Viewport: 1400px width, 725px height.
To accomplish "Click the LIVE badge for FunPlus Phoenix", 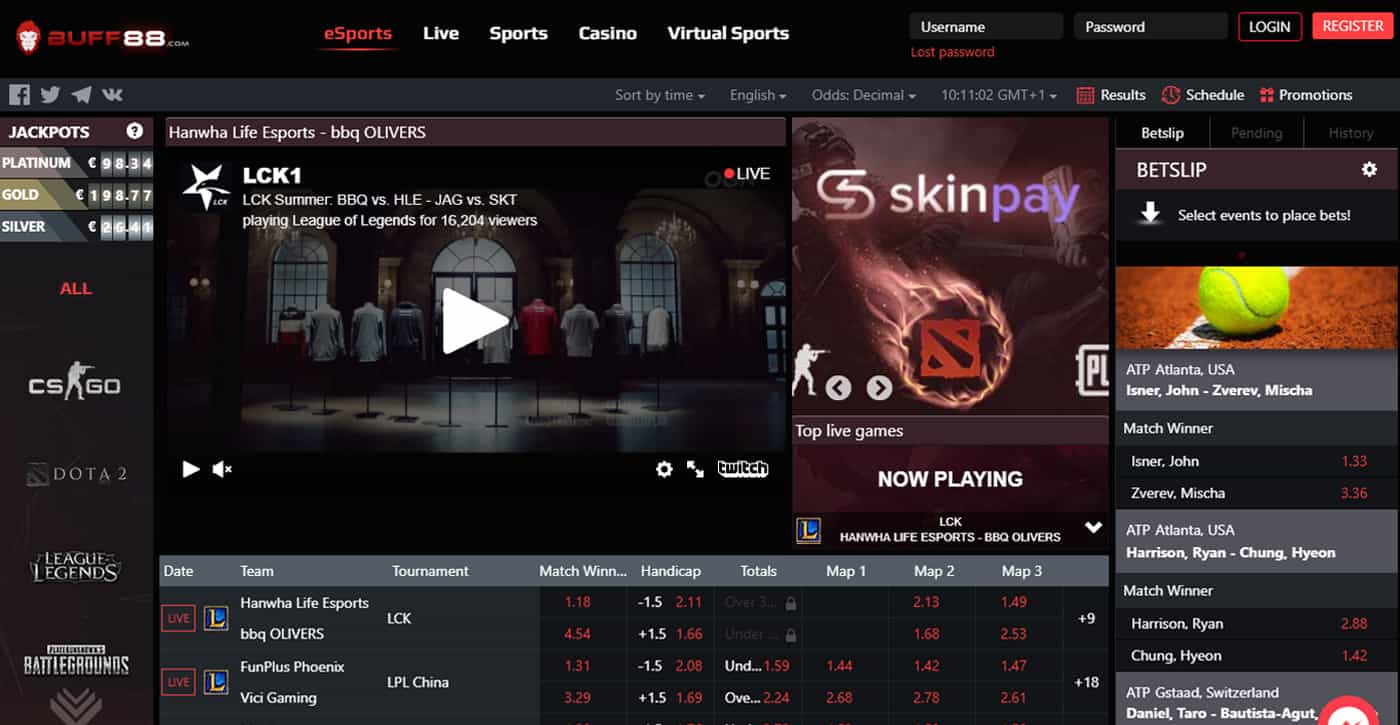I will coord(178,682).
